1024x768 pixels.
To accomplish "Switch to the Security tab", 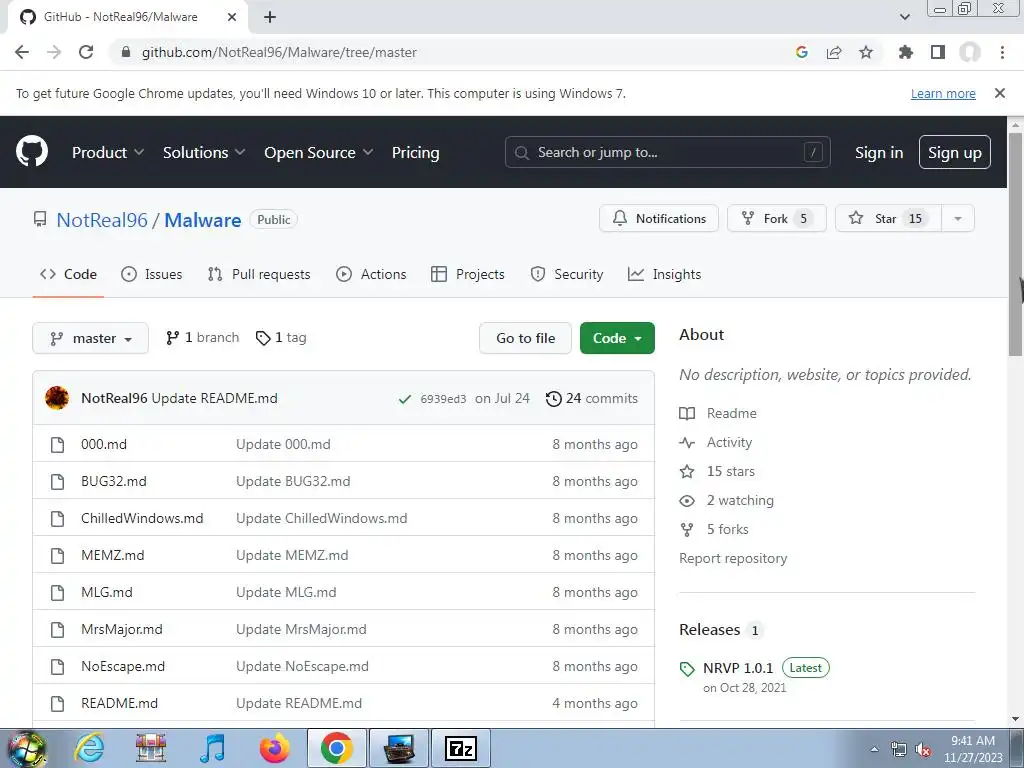I will point(567,274).
